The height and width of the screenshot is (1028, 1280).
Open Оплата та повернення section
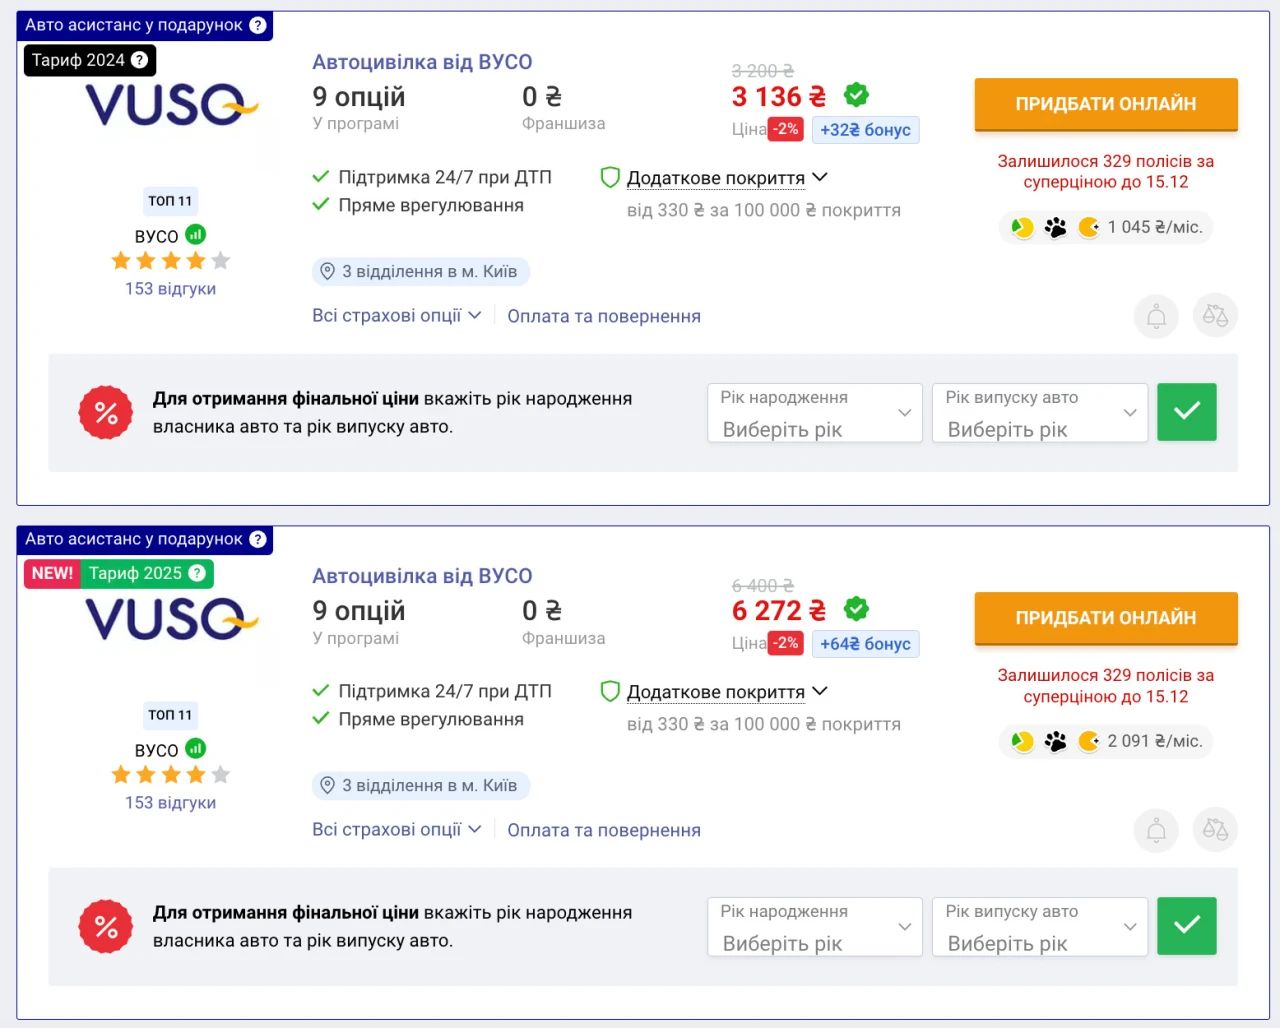point(604,315)
